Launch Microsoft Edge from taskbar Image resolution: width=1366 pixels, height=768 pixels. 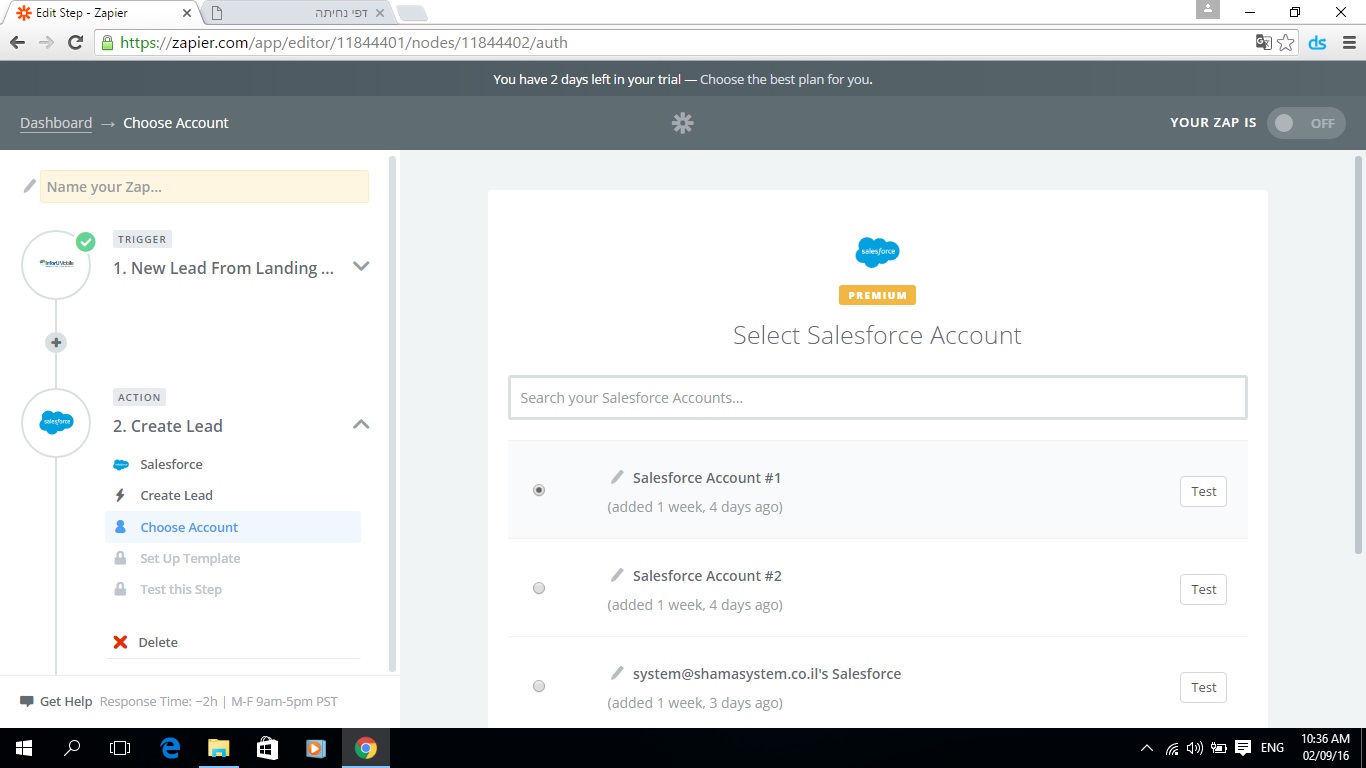pos(170,748)
